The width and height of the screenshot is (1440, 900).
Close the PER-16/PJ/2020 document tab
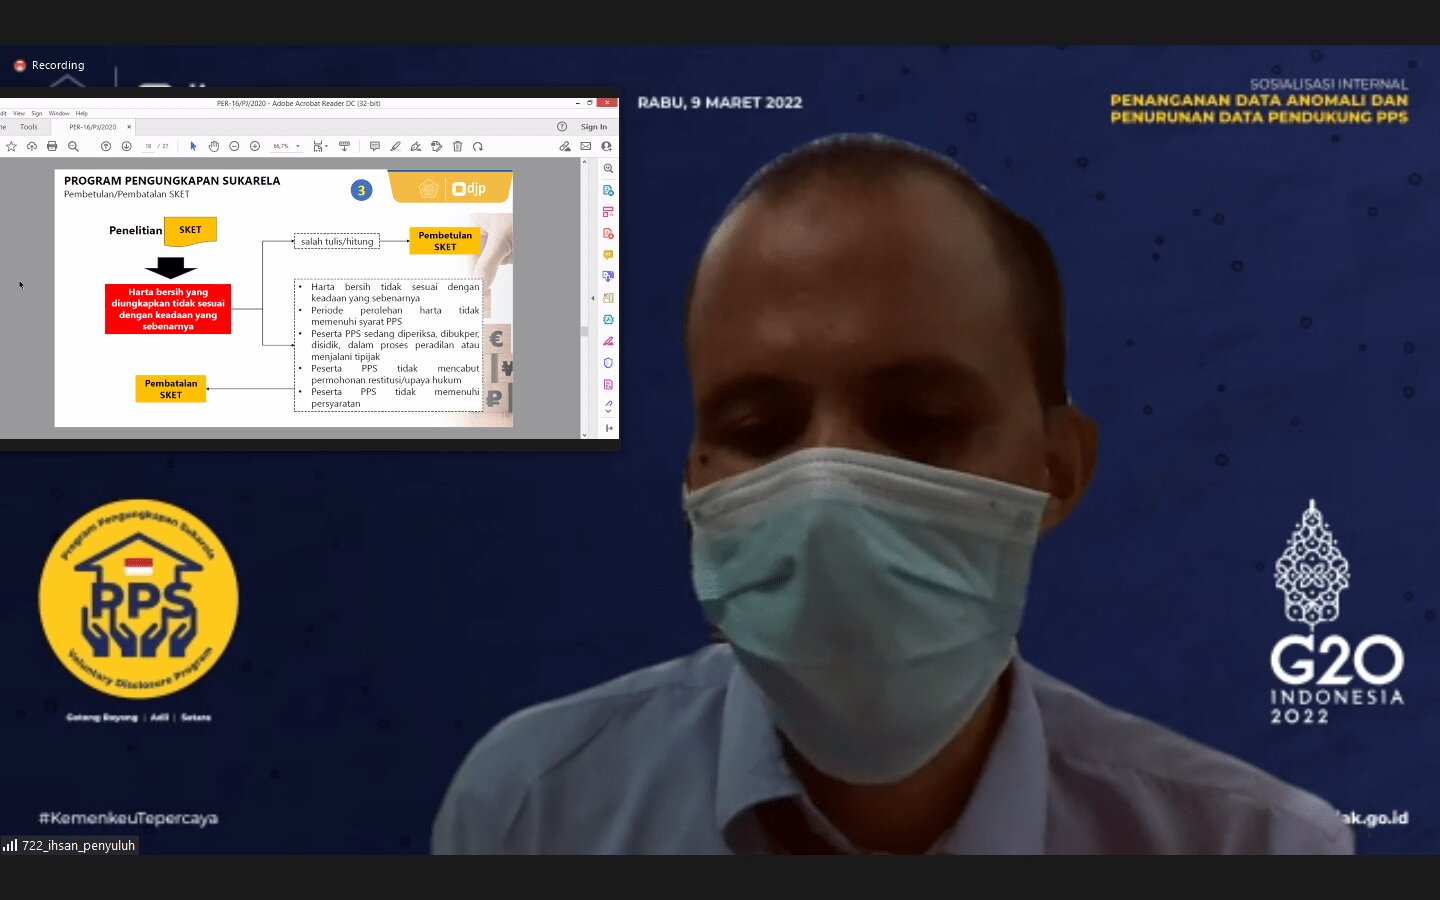pyautogui.click(x=129, y=127)
